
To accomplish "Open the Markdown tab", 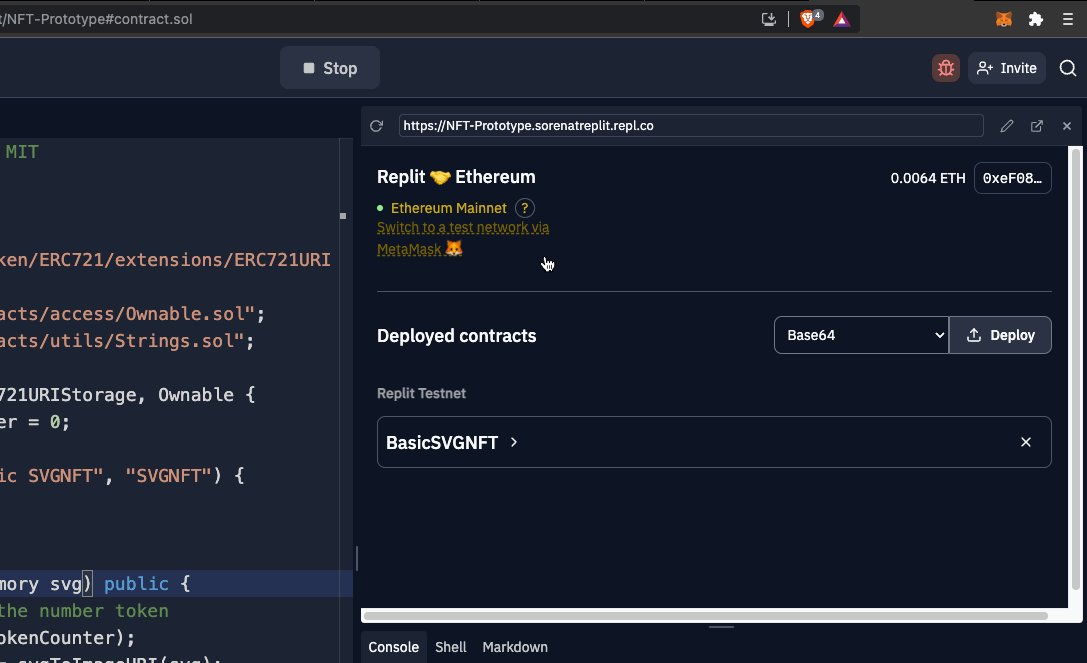I will point(515,647).
